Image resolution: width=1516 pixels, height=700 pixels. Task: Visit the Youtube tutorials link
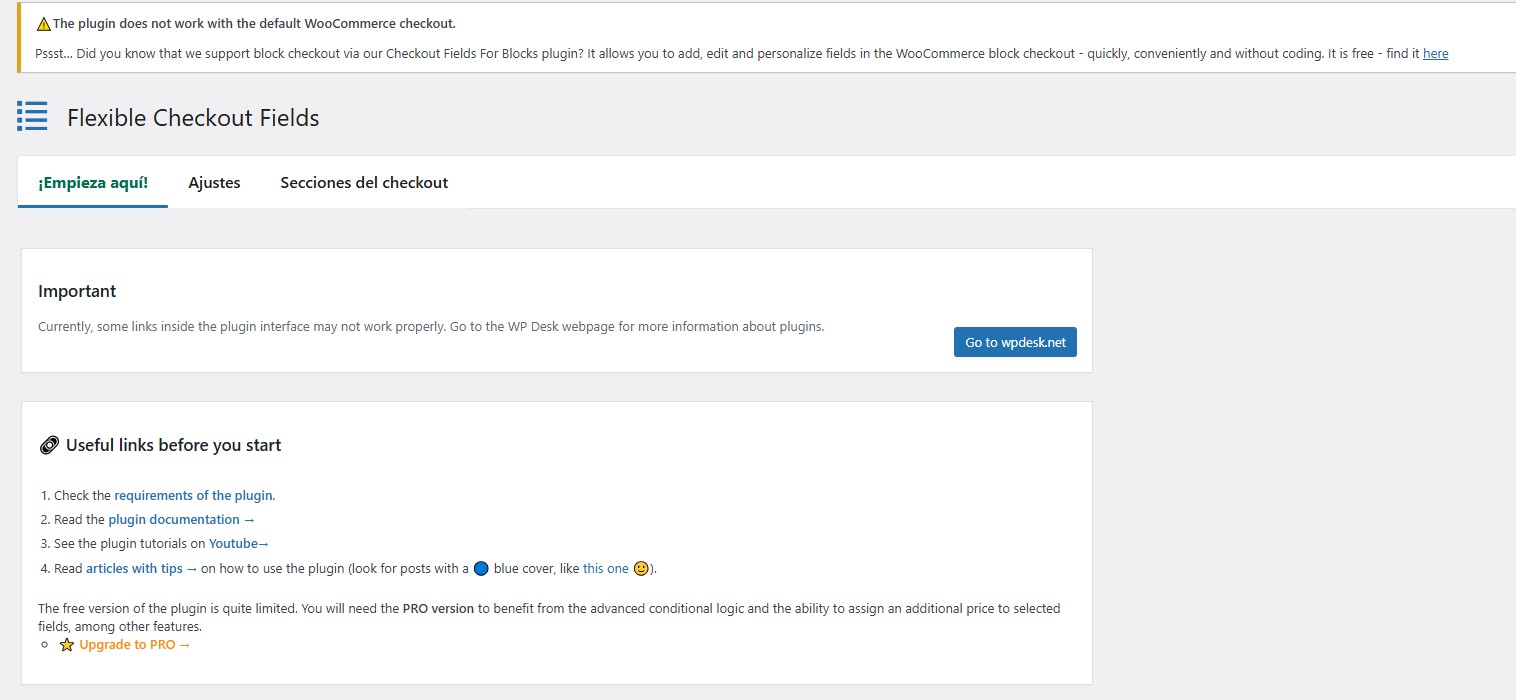[238, 544]
